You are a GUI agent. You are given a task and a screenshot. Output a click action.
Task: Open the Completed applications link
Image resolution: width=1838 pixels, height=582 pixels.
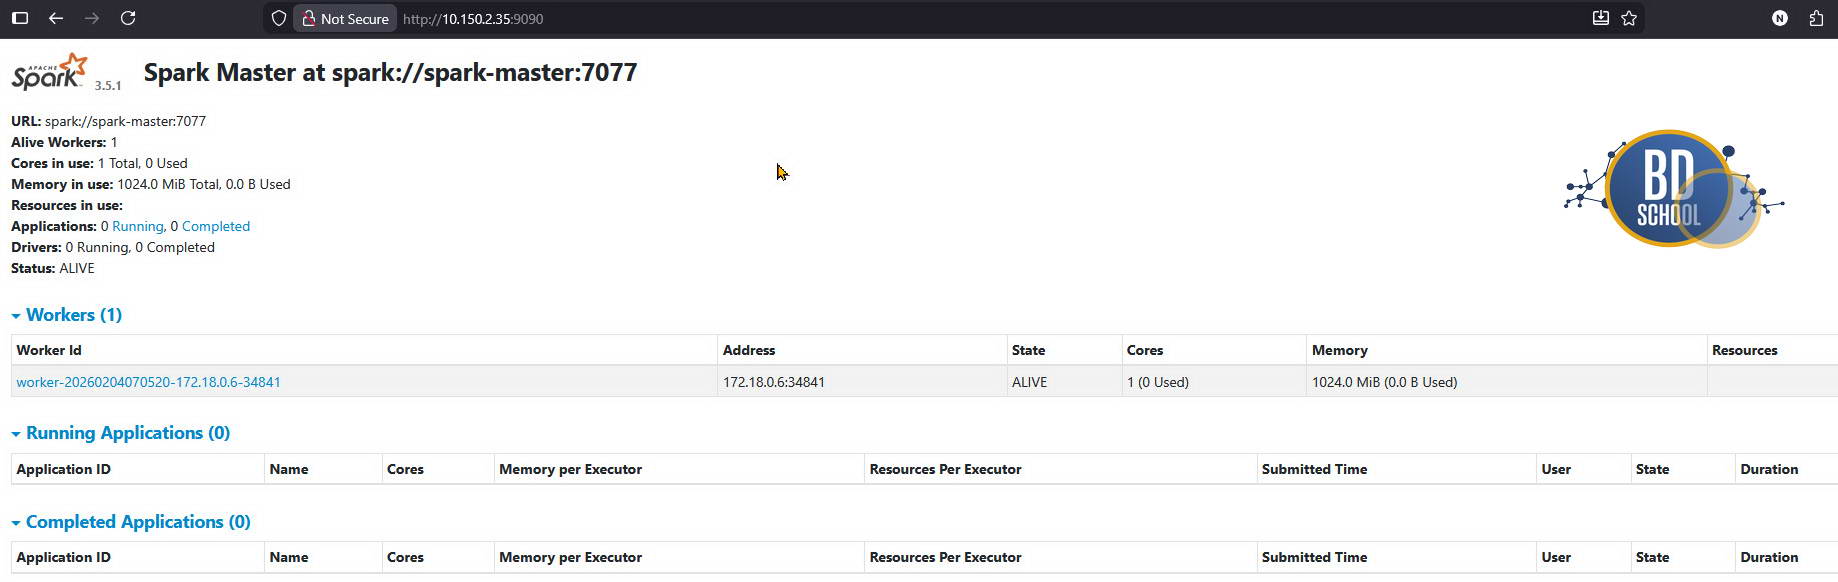click(216, 226)
